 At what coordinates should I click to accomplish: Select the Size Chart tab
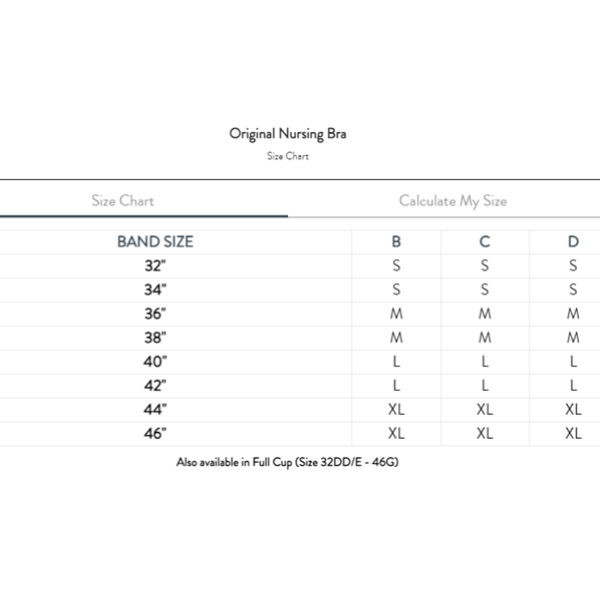coord(123,200)
